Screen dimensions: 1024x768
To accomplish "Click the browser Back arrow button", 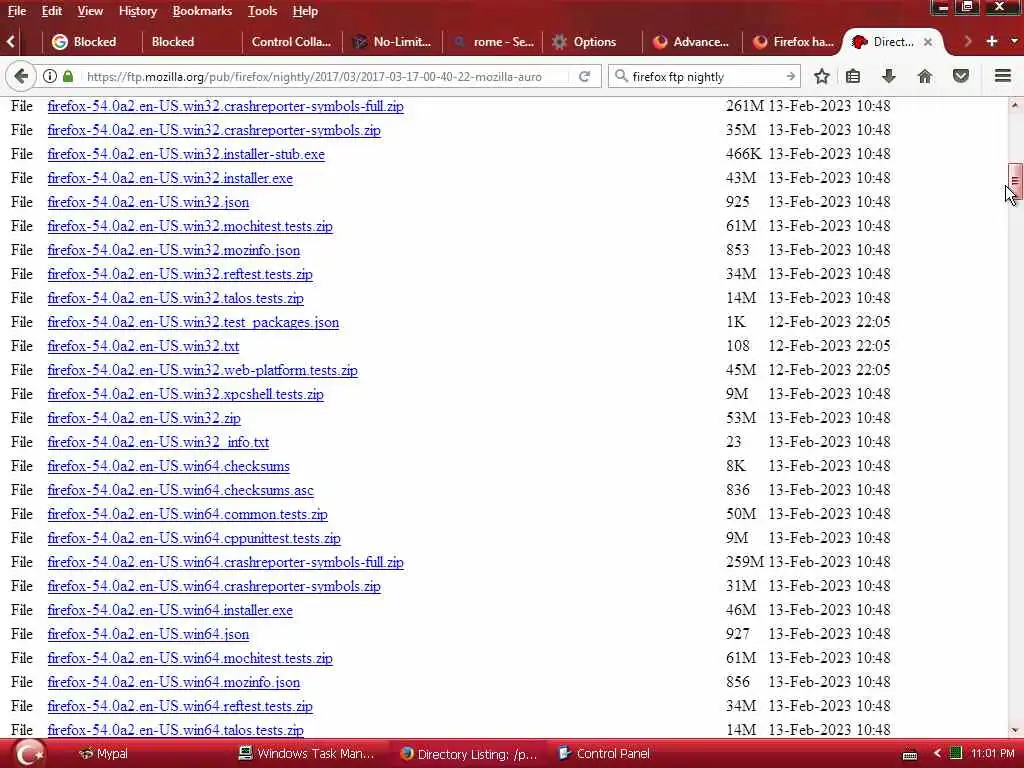I will click(21, 76).
